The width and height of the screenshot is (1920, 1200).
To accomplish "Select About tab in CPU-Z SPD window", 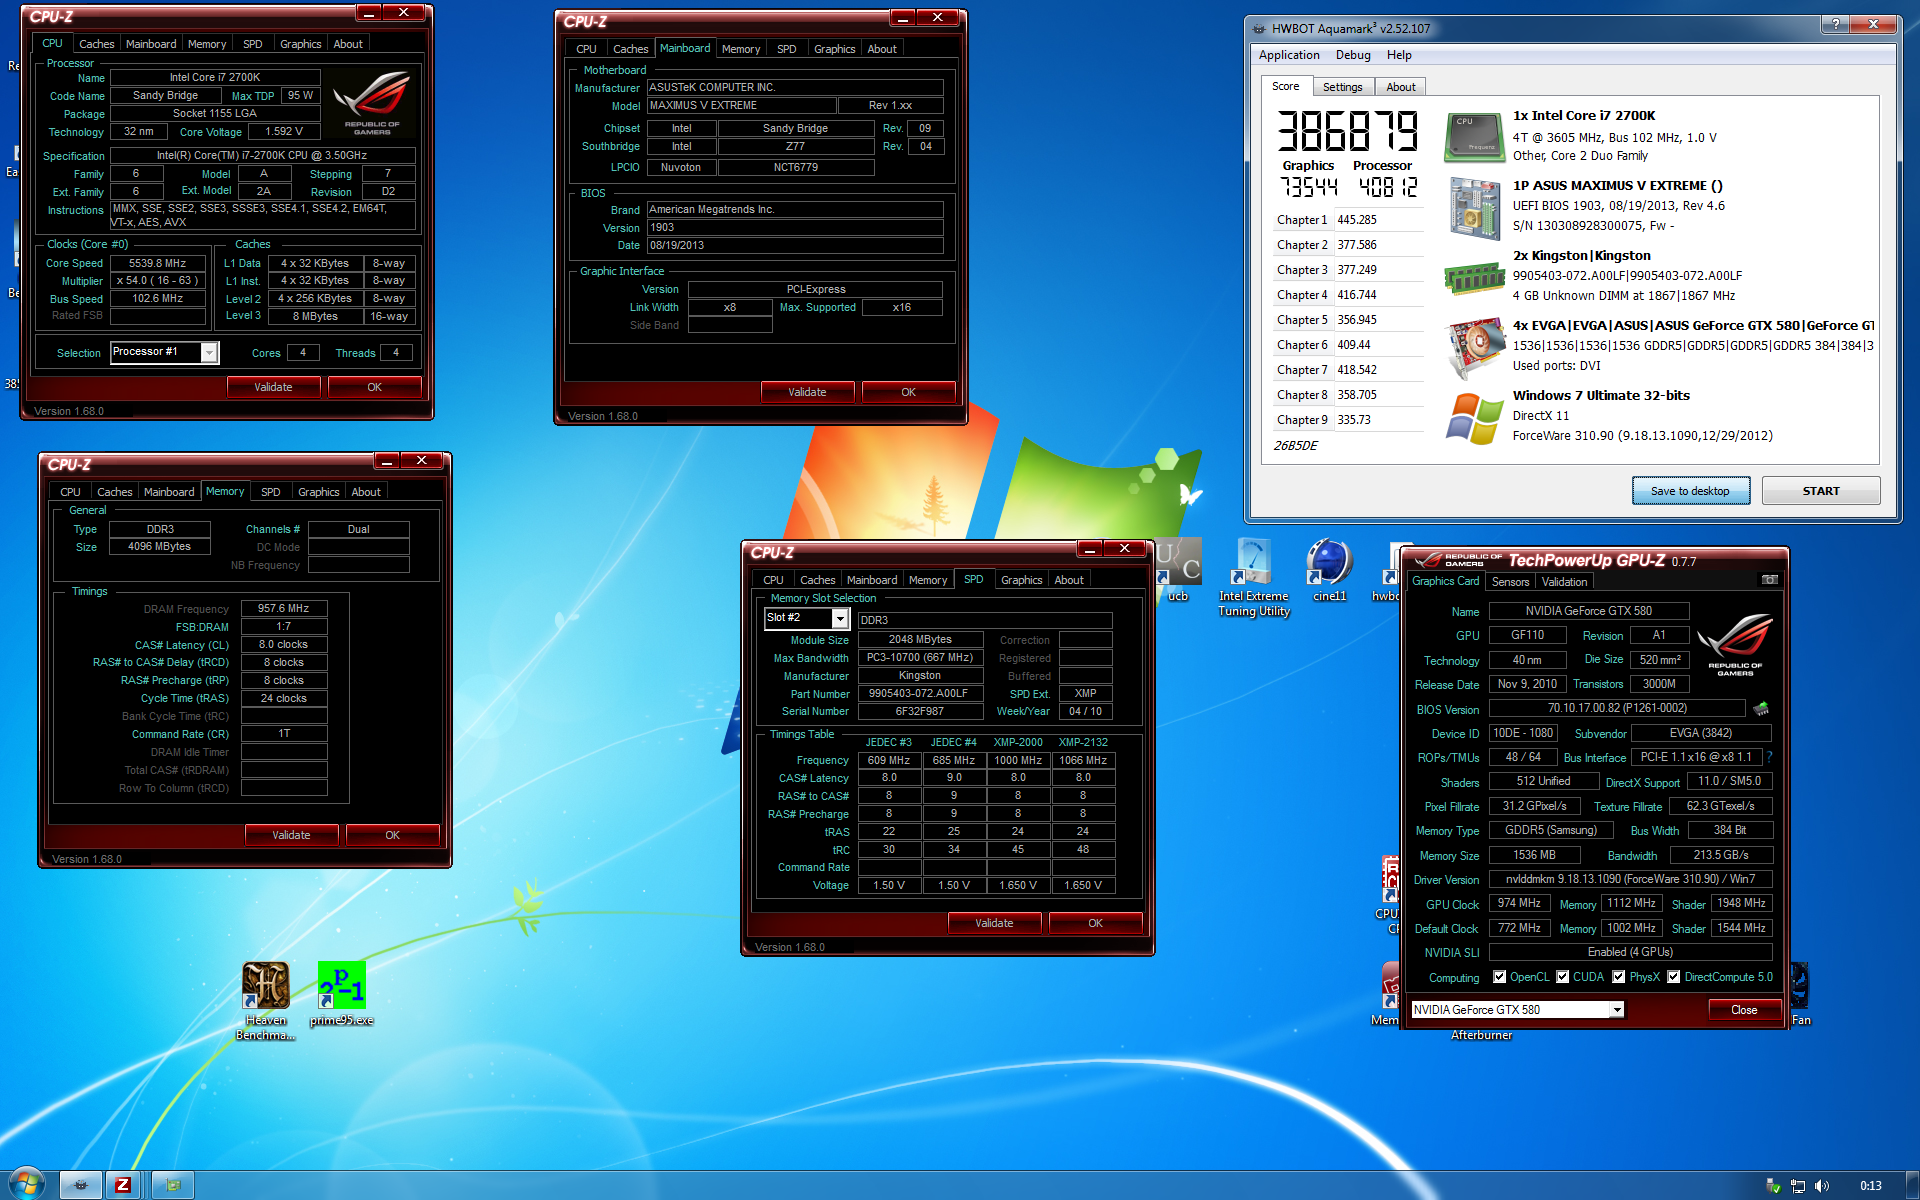I will (x=1068, y=580).
